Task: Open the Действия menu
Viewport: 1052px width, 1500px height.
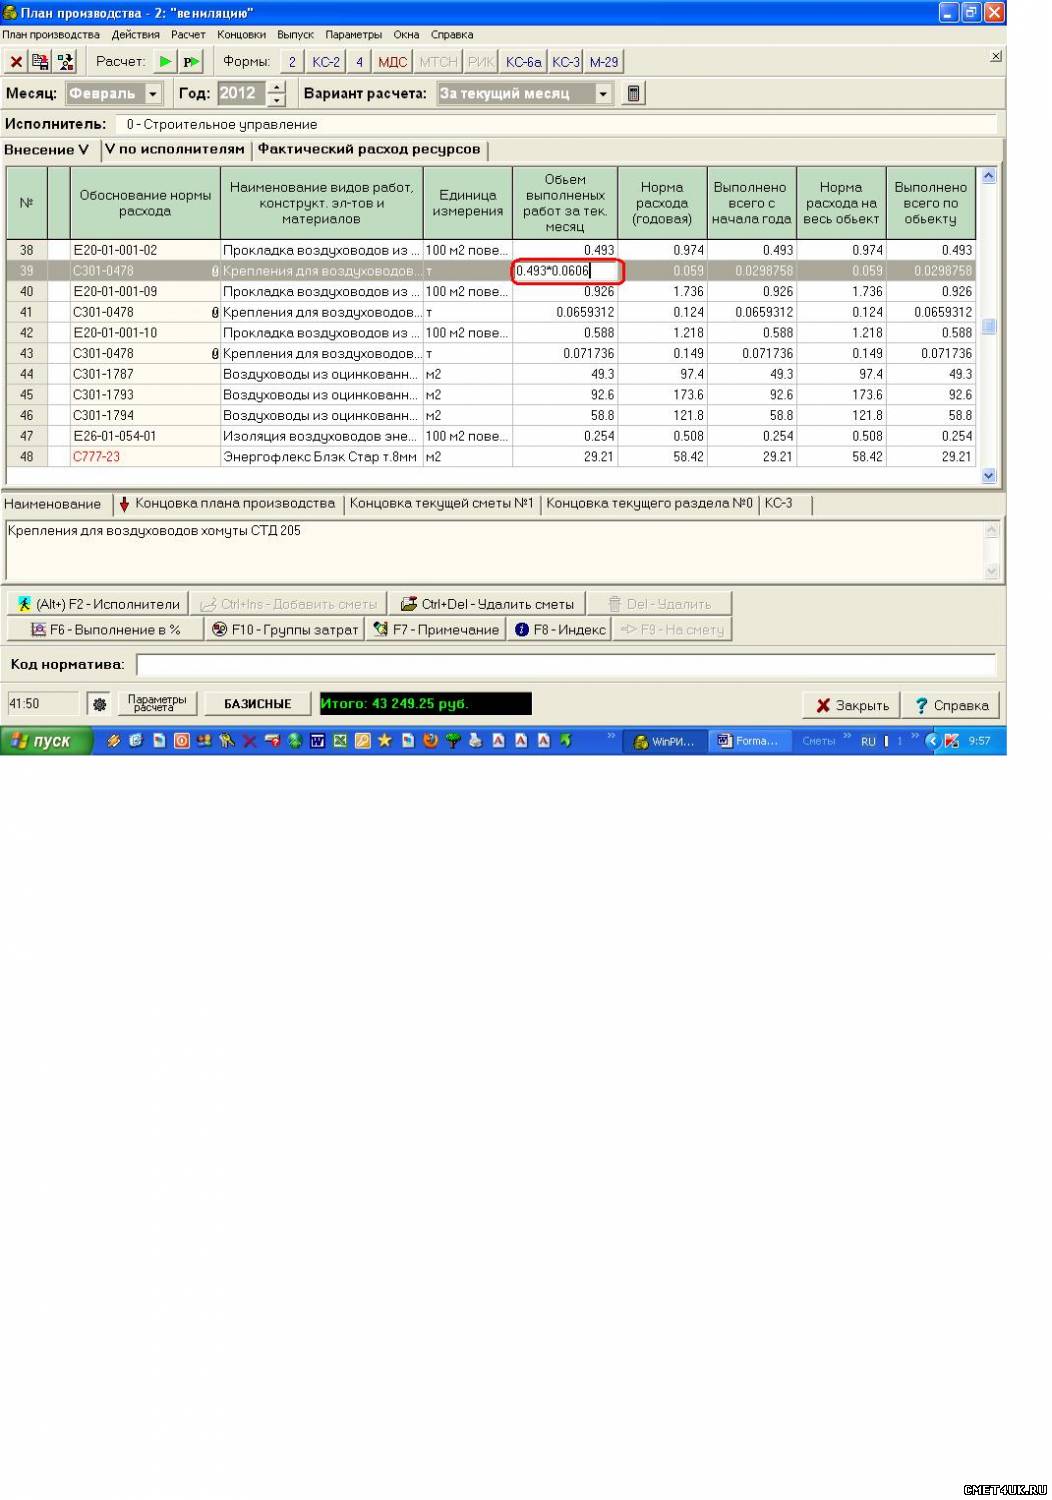Action: [136, 34]
